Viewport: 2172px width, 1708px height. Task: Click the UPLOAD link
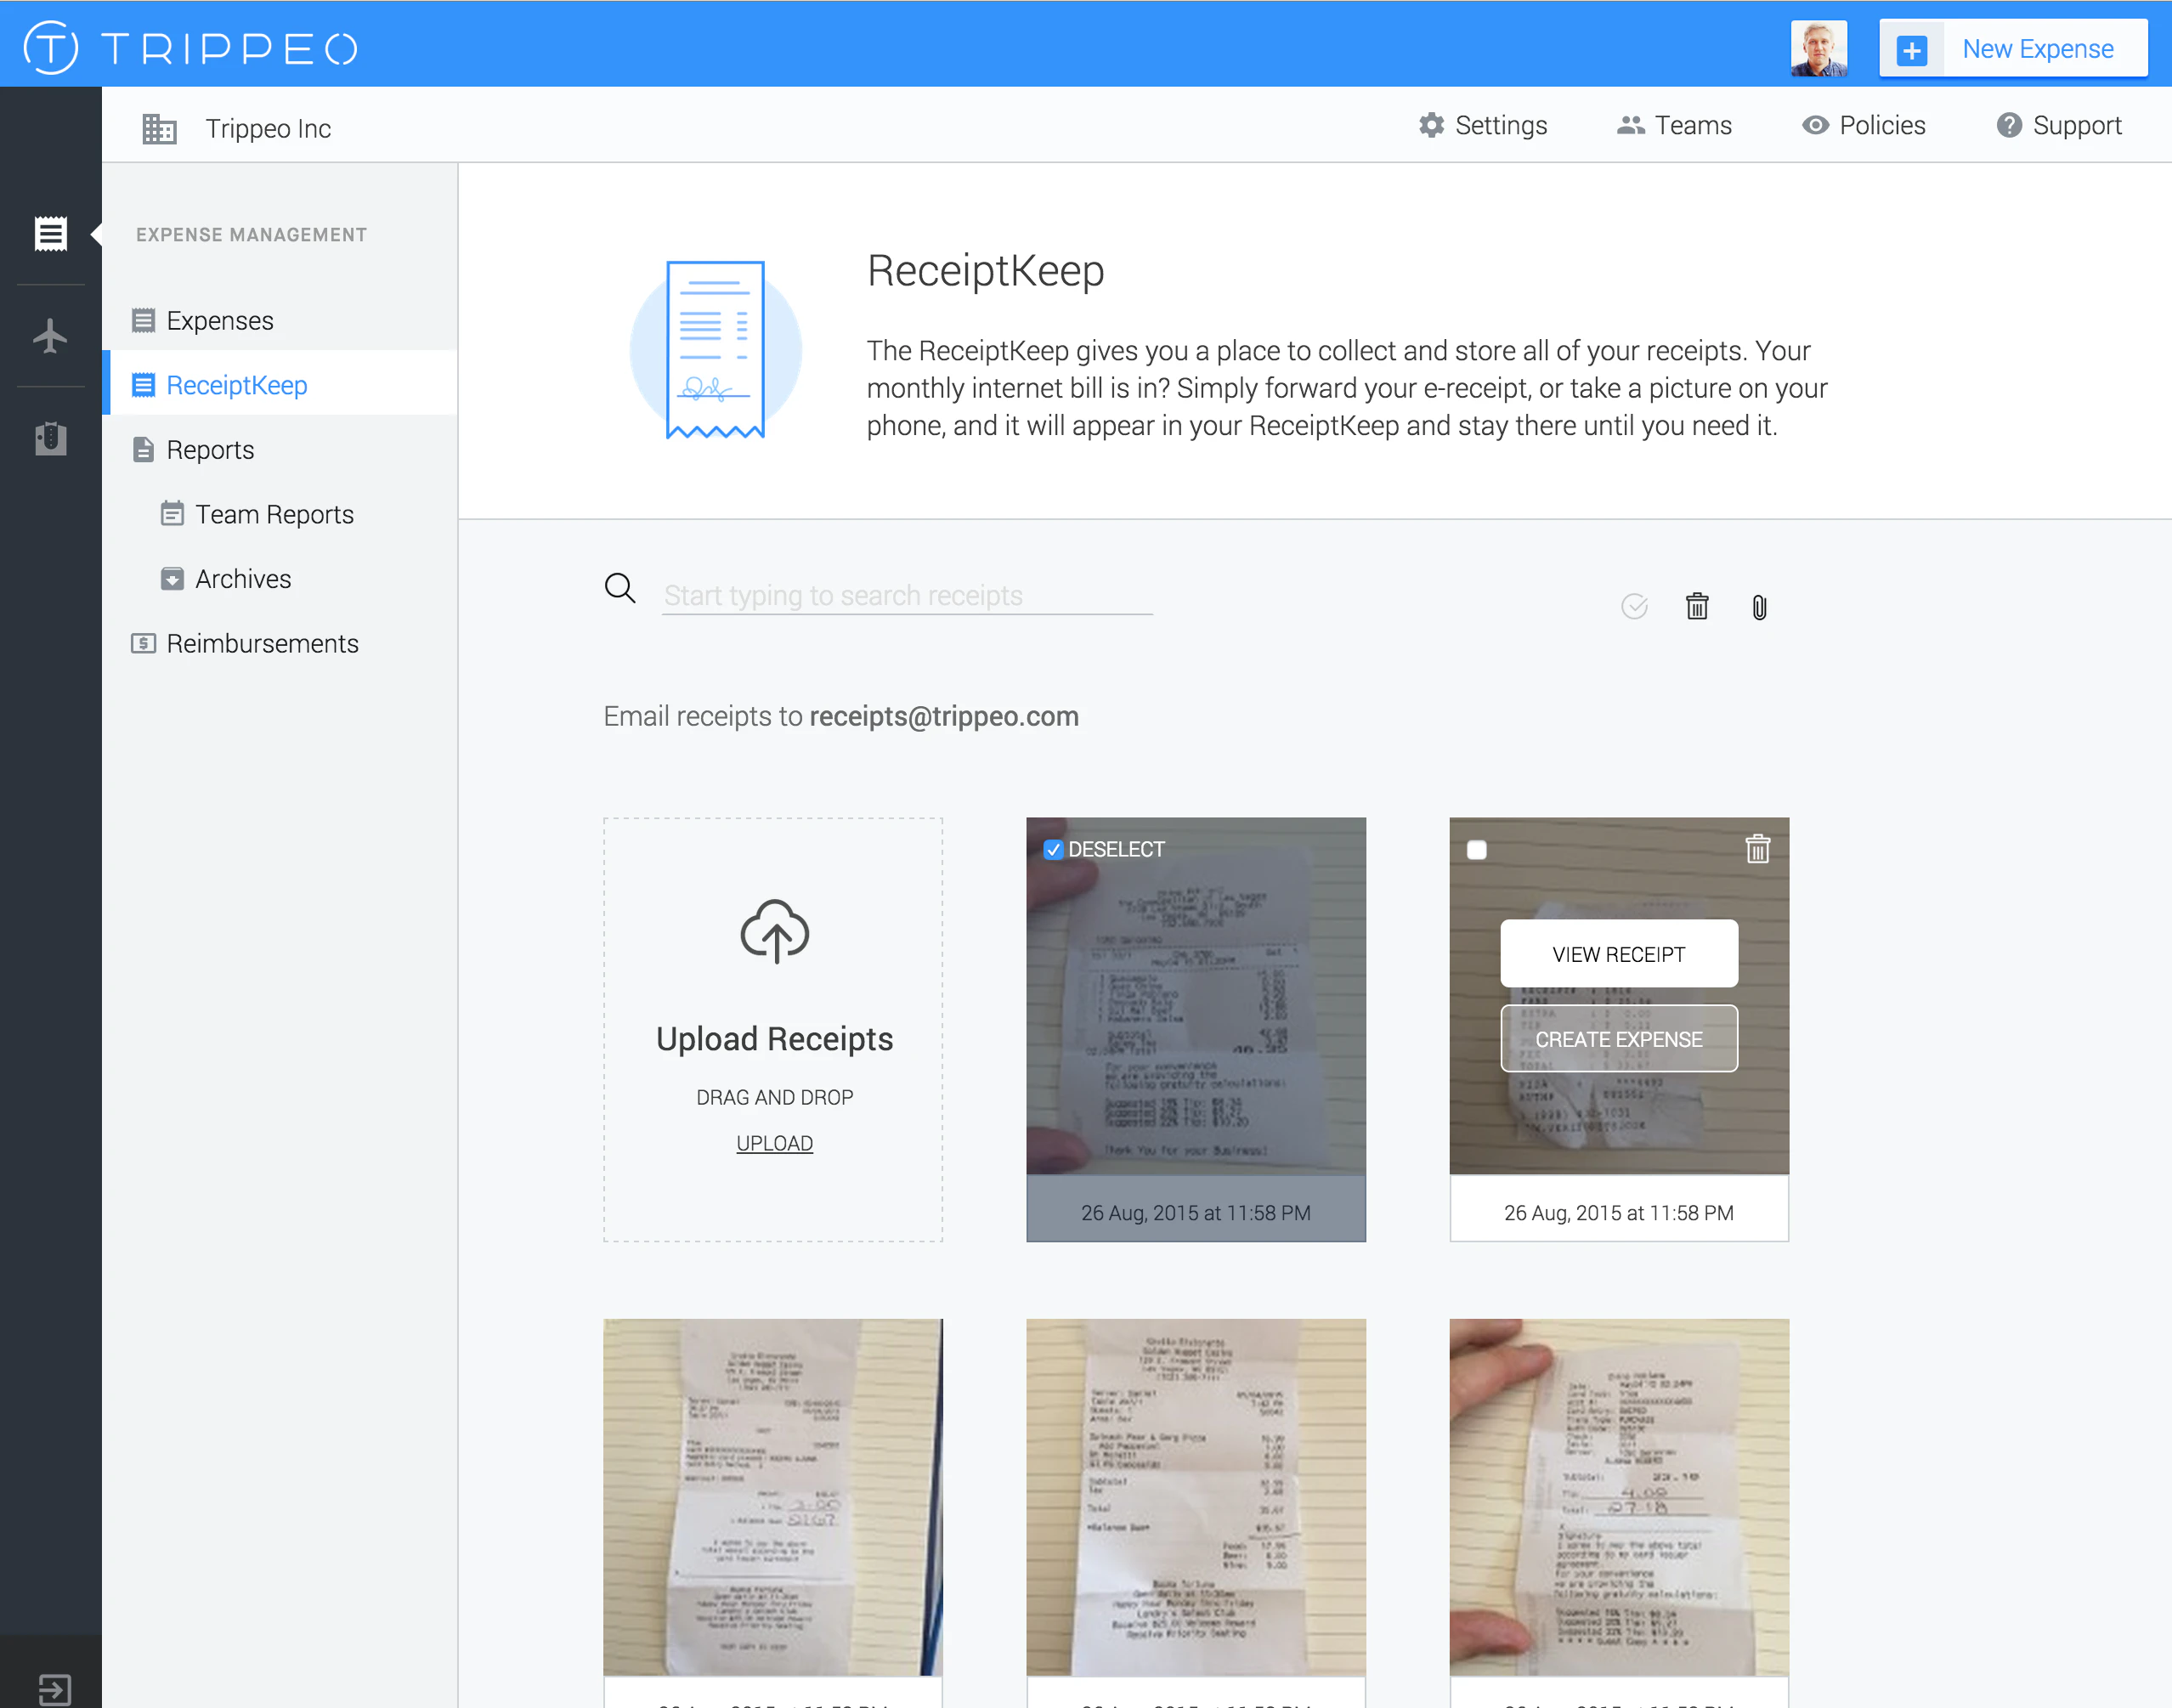[x=774, y=1143]
